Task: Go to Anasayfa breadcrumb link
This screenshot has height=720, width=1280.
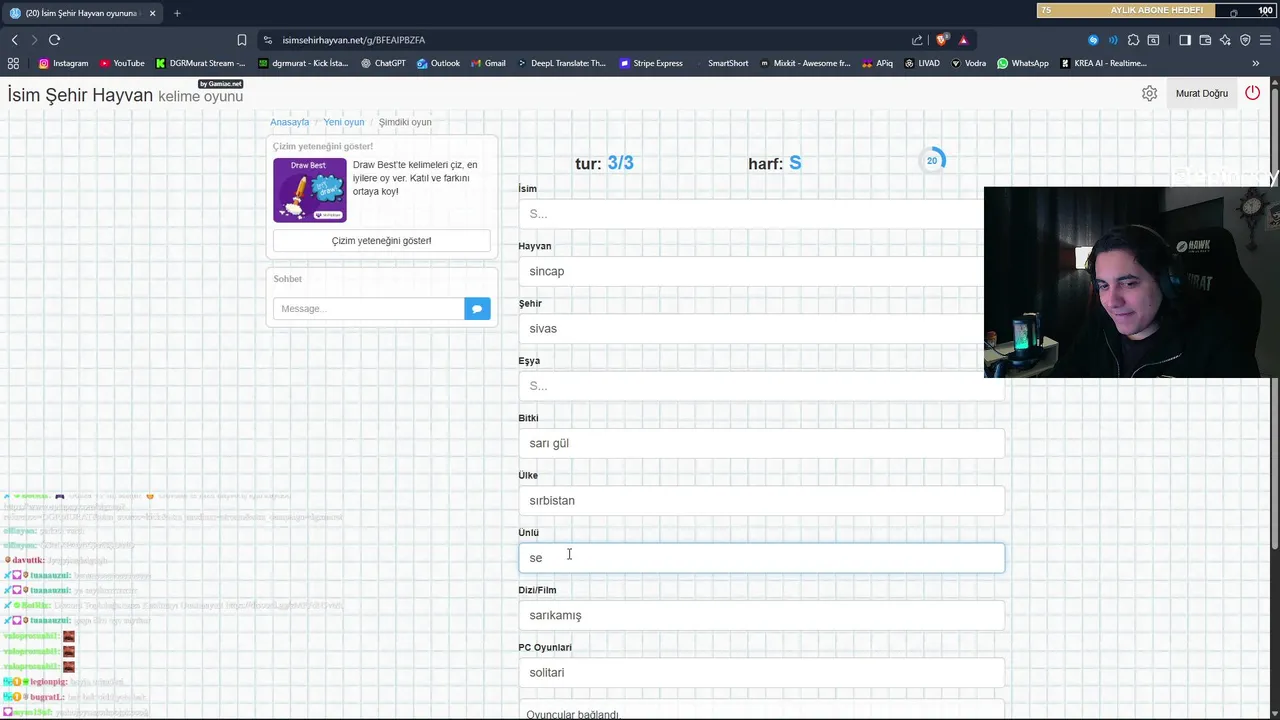Action: (x=290, y=122)
